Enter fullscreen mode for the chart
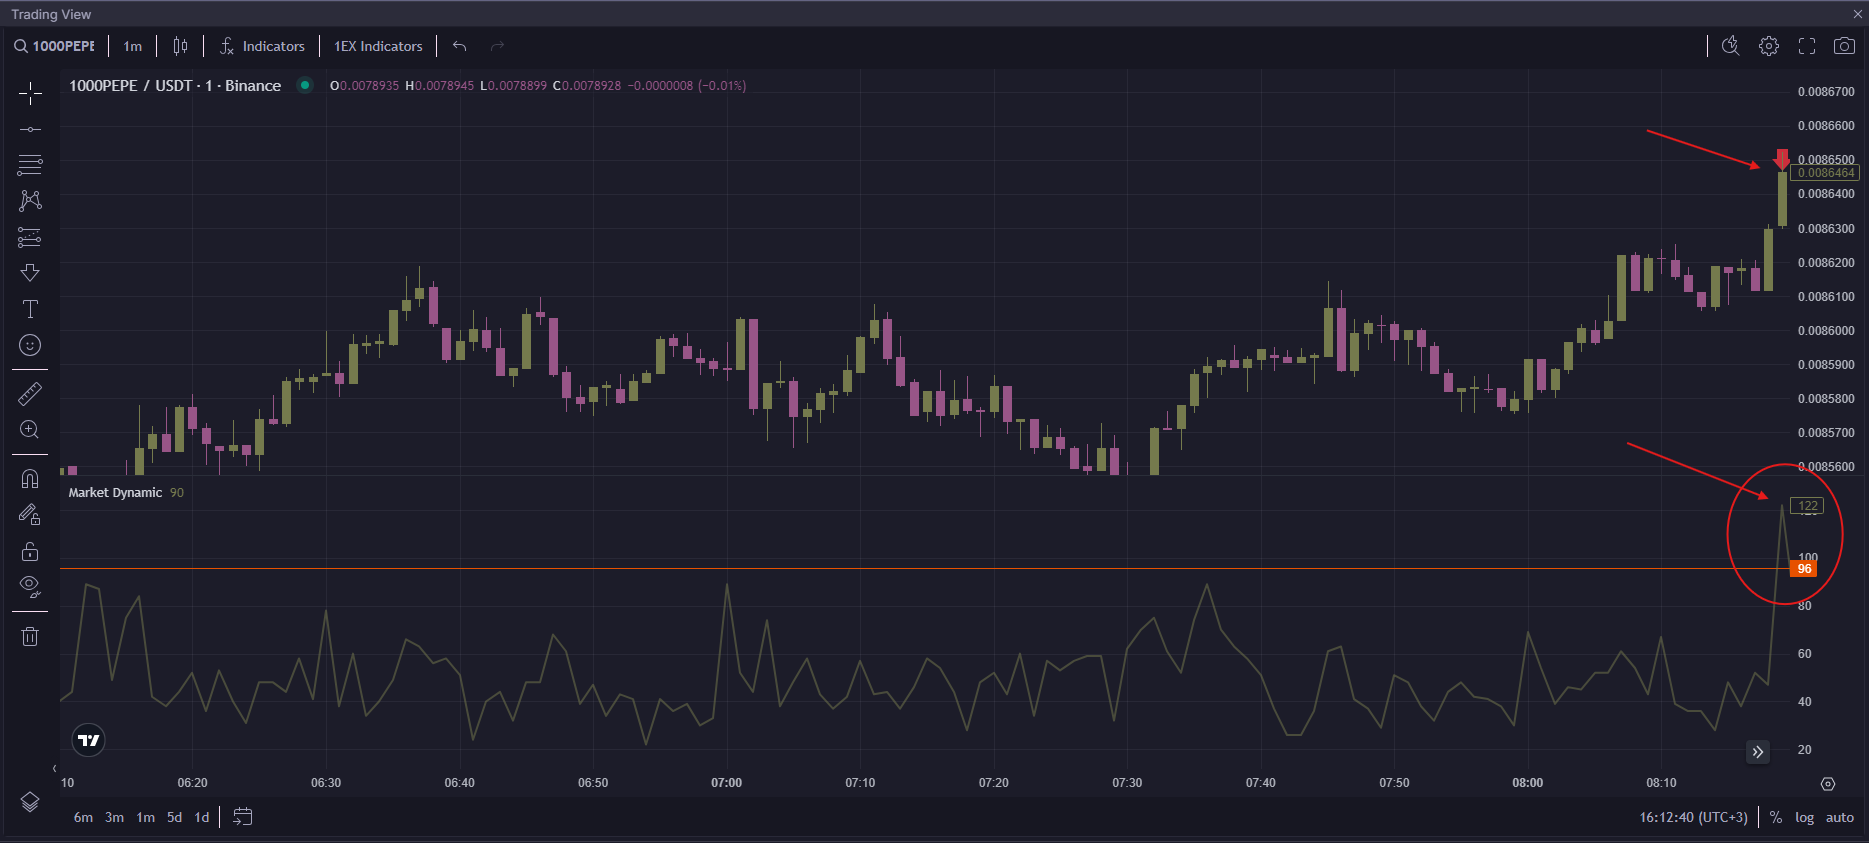The image size is (1869, 843). pos(1807,46)
